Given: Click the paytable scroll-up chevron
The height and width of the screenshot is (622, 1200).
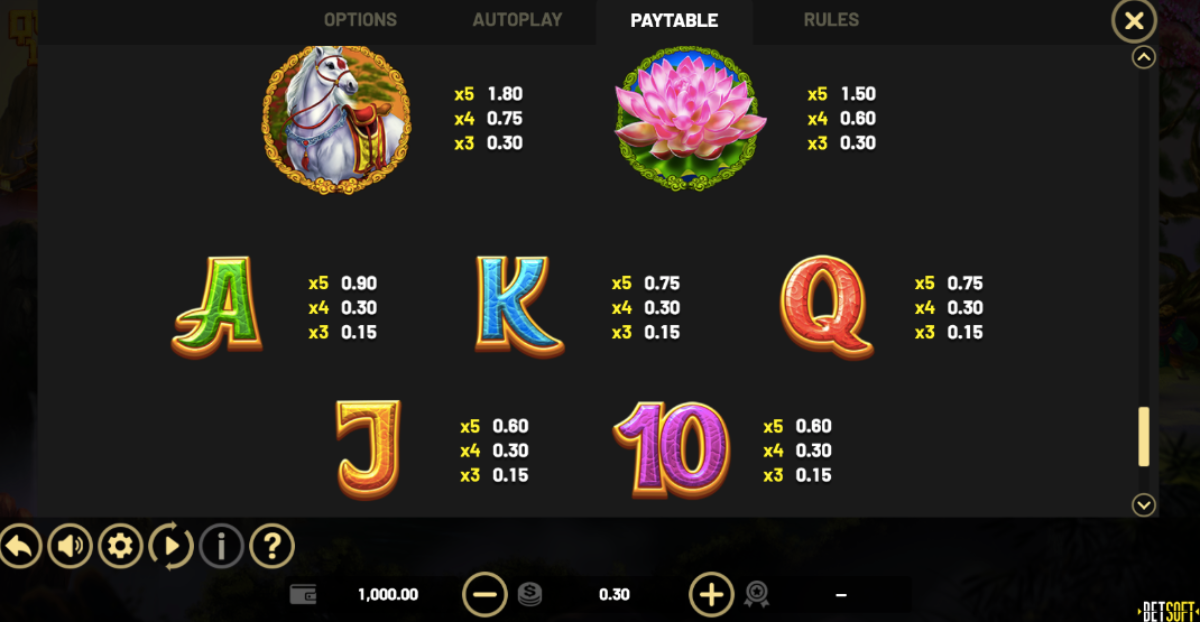Looking at the screenshot, I should point(1144,58).
